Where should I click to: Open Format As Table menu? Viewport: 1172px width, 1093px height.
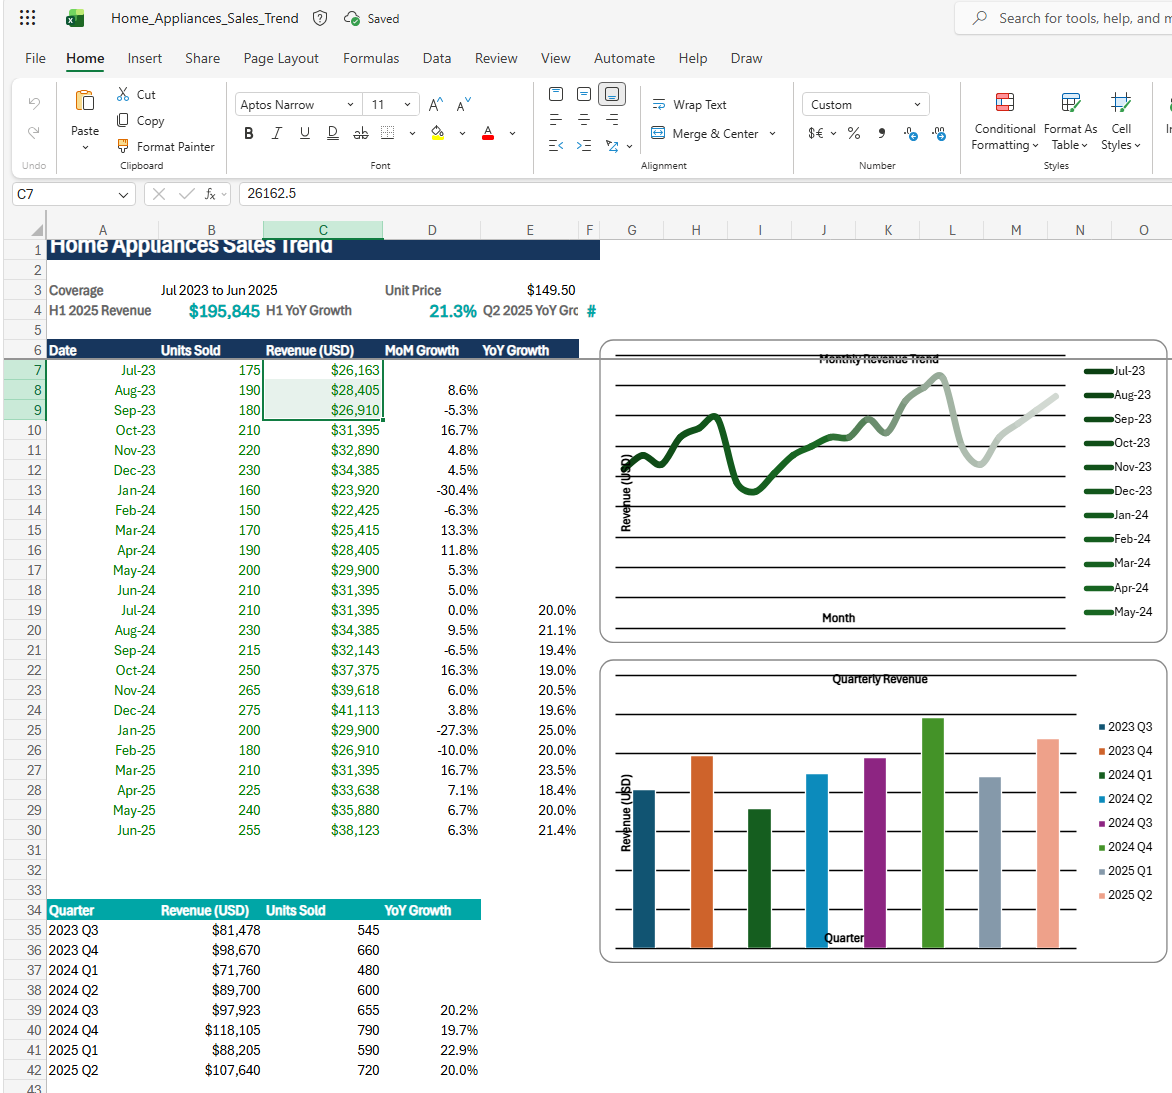[x=1070, y=122]
